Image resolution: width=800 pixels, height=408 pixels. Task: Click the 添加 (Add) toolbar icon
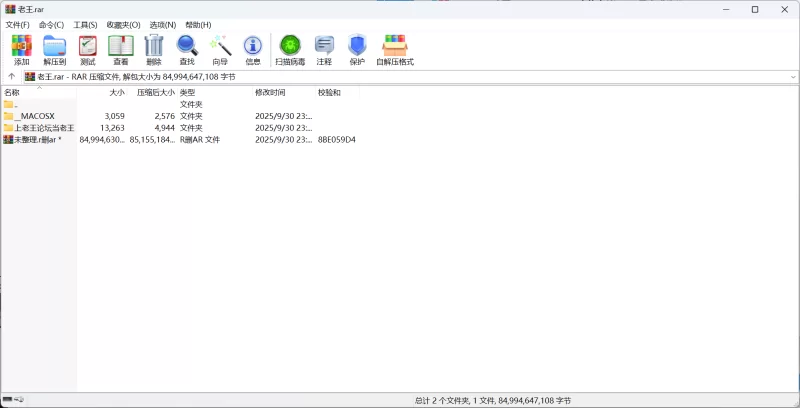click(x=21, y=49)
